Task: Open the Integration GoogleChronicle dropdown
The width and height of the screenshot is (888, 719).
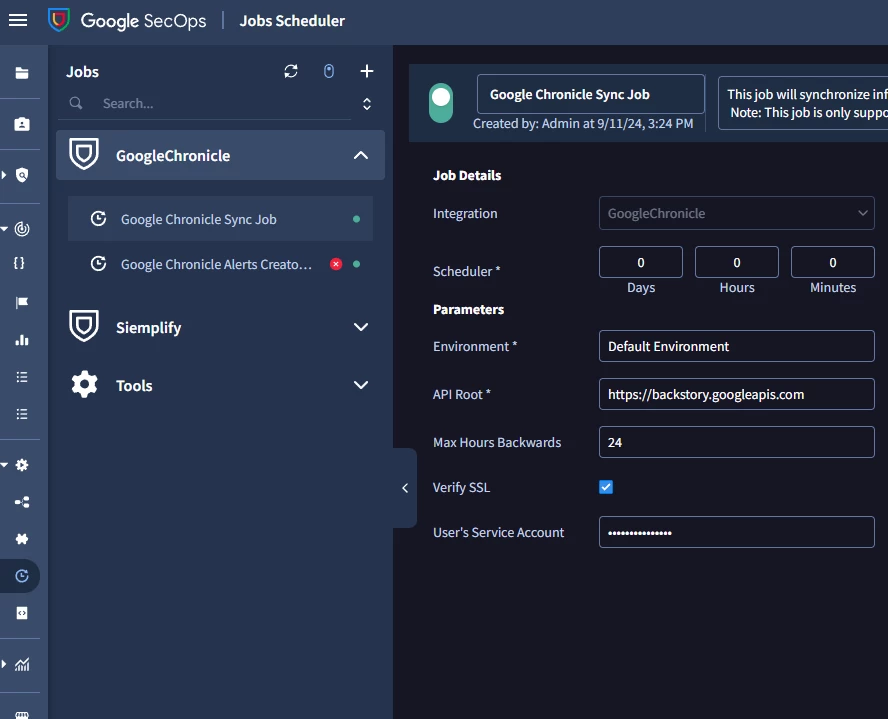Action: coord(737,213)
